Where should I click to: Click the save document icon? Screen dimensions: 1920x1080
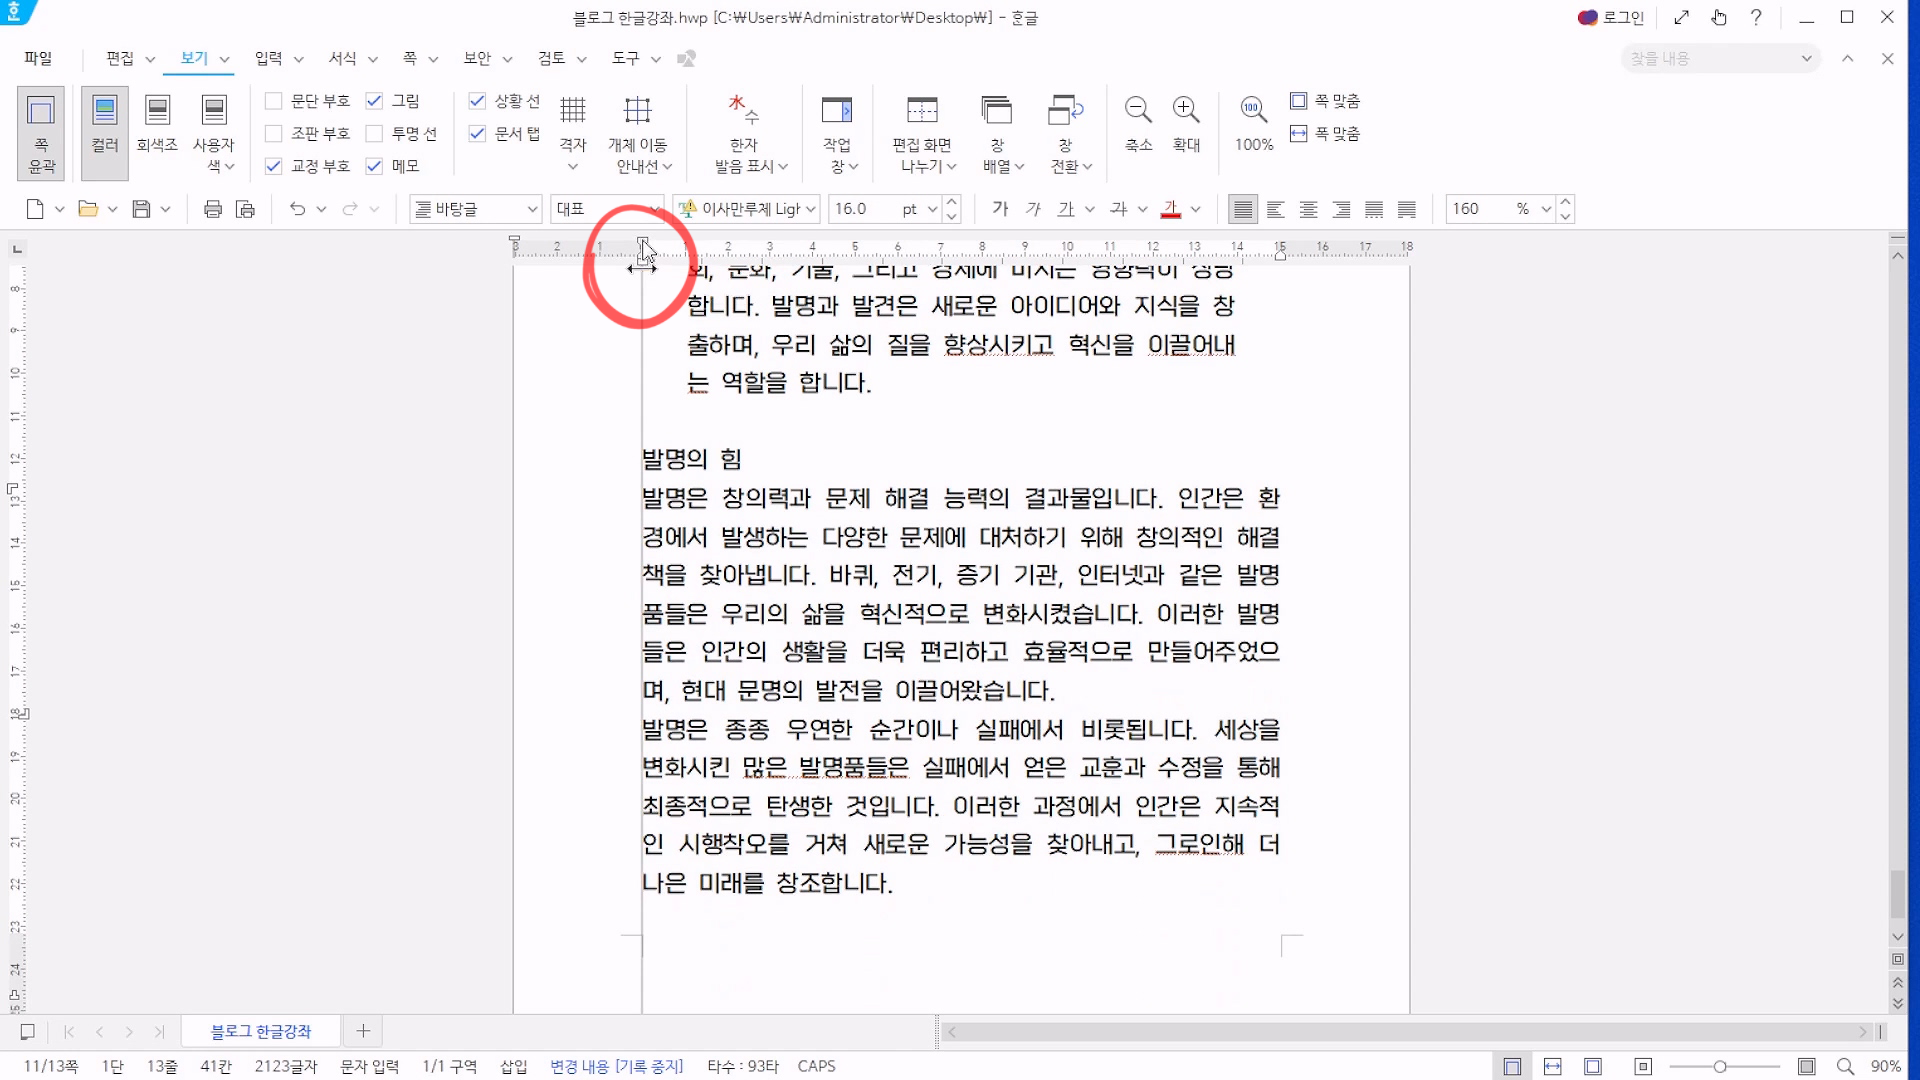point(141,209)
